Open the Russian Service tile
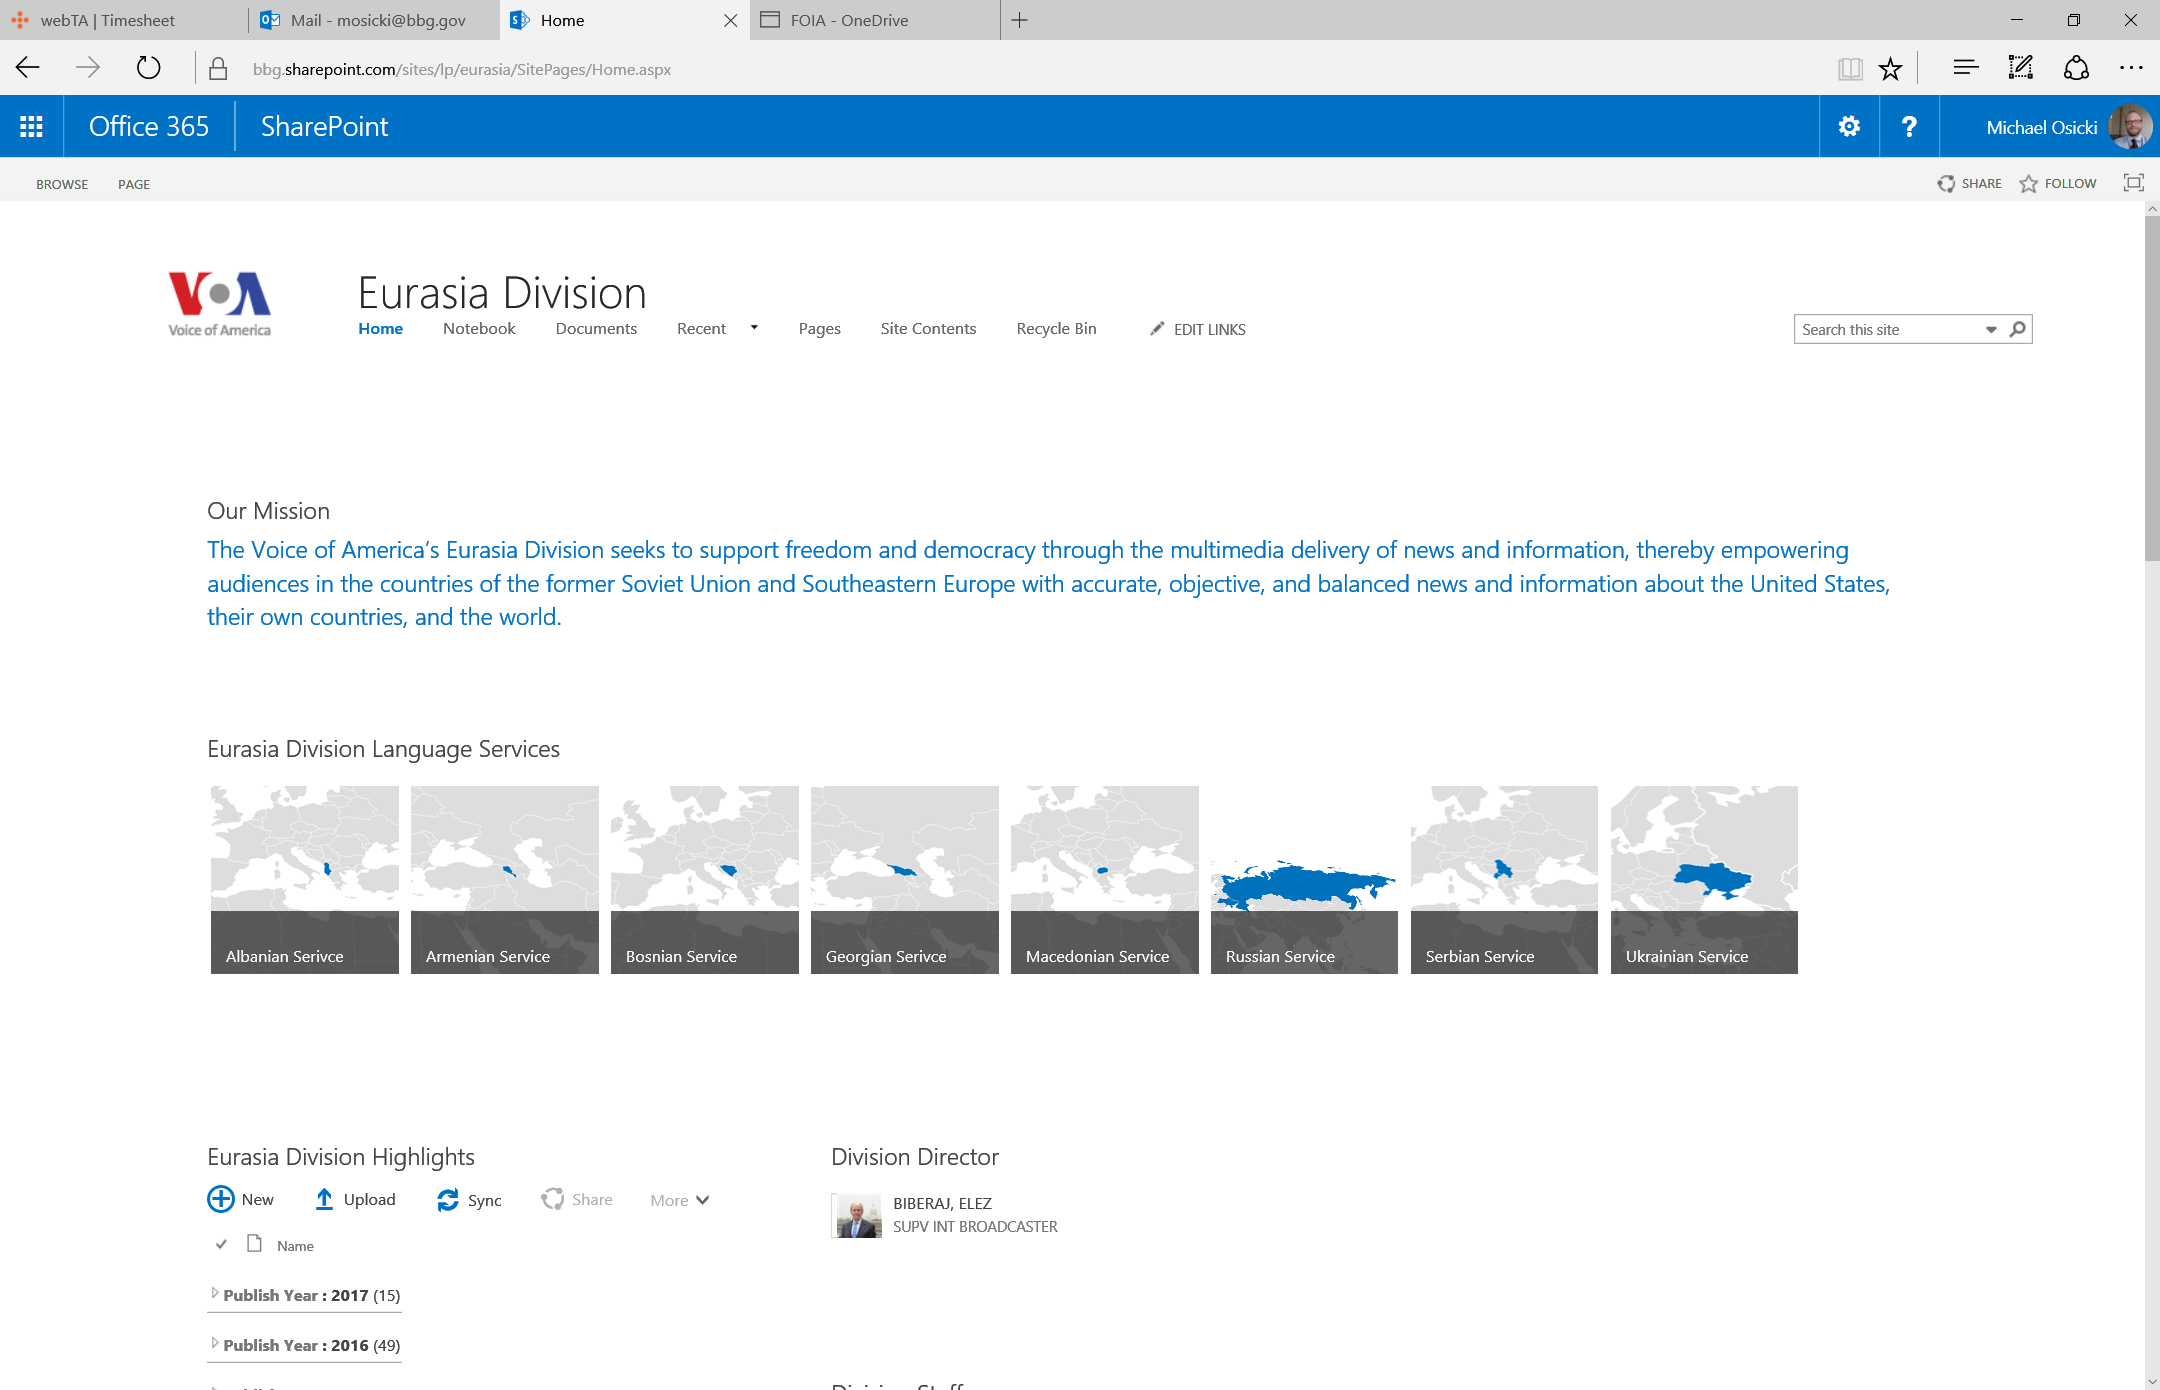This screenshot has width=2160, height=1390. coord(1305,880)
